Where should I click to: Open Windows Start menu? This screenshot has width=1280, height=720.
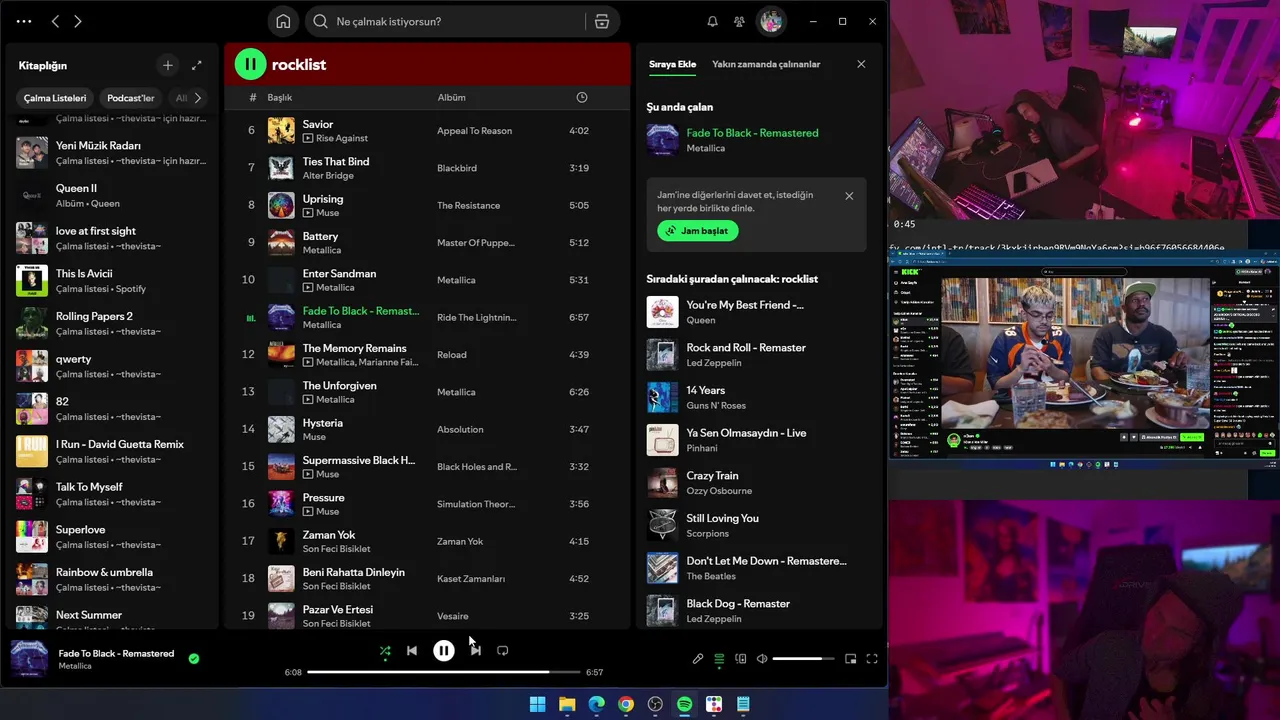tap(537, 704)
